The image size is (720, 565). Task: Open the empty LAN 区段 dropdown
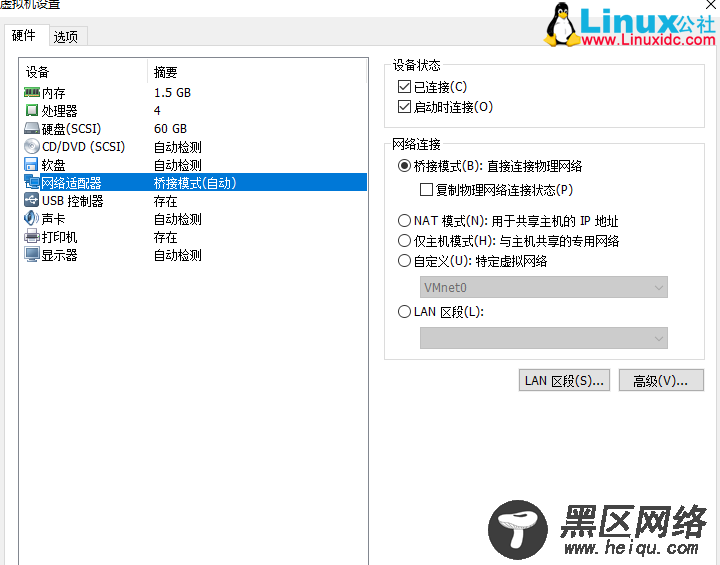[x=544, y=339]
